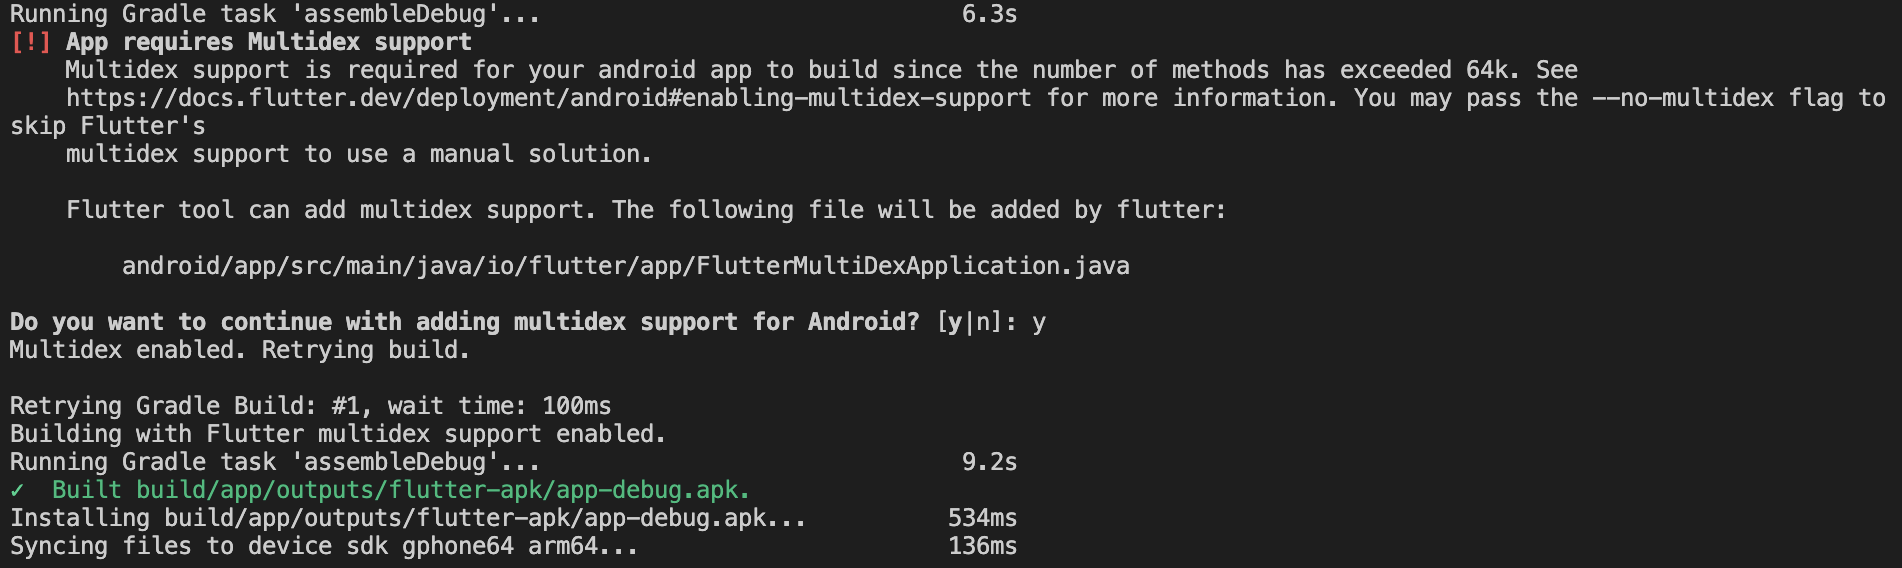
Task: Click the 'App requires Multidex support' heading
Action: [268, 42]
